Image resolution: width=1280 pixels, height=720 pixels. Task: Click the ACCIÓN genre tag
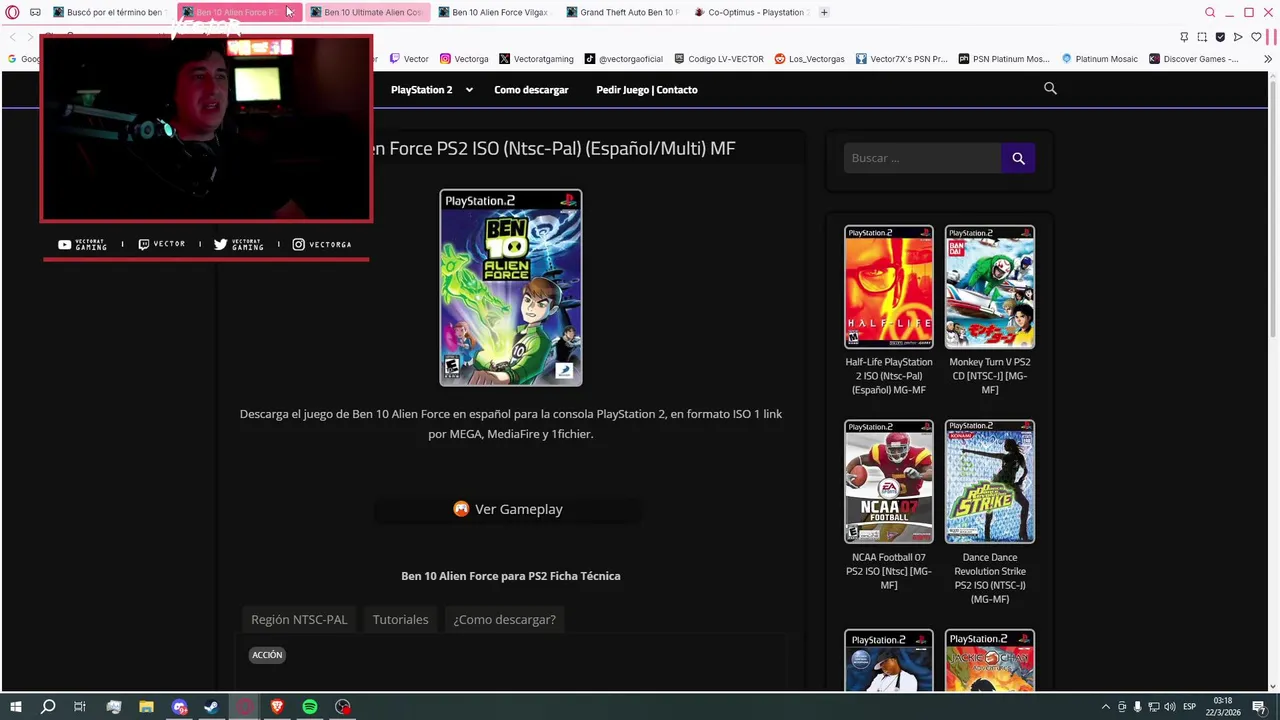click(x=267, y=655)
